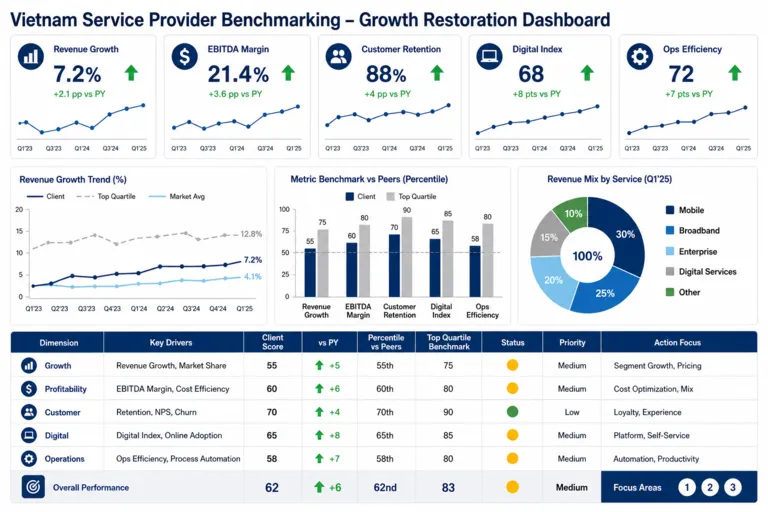Click the 4.1% Market Avg end label
The width and height of the screenshot is (768, 512).
click(x=253, y=276)
